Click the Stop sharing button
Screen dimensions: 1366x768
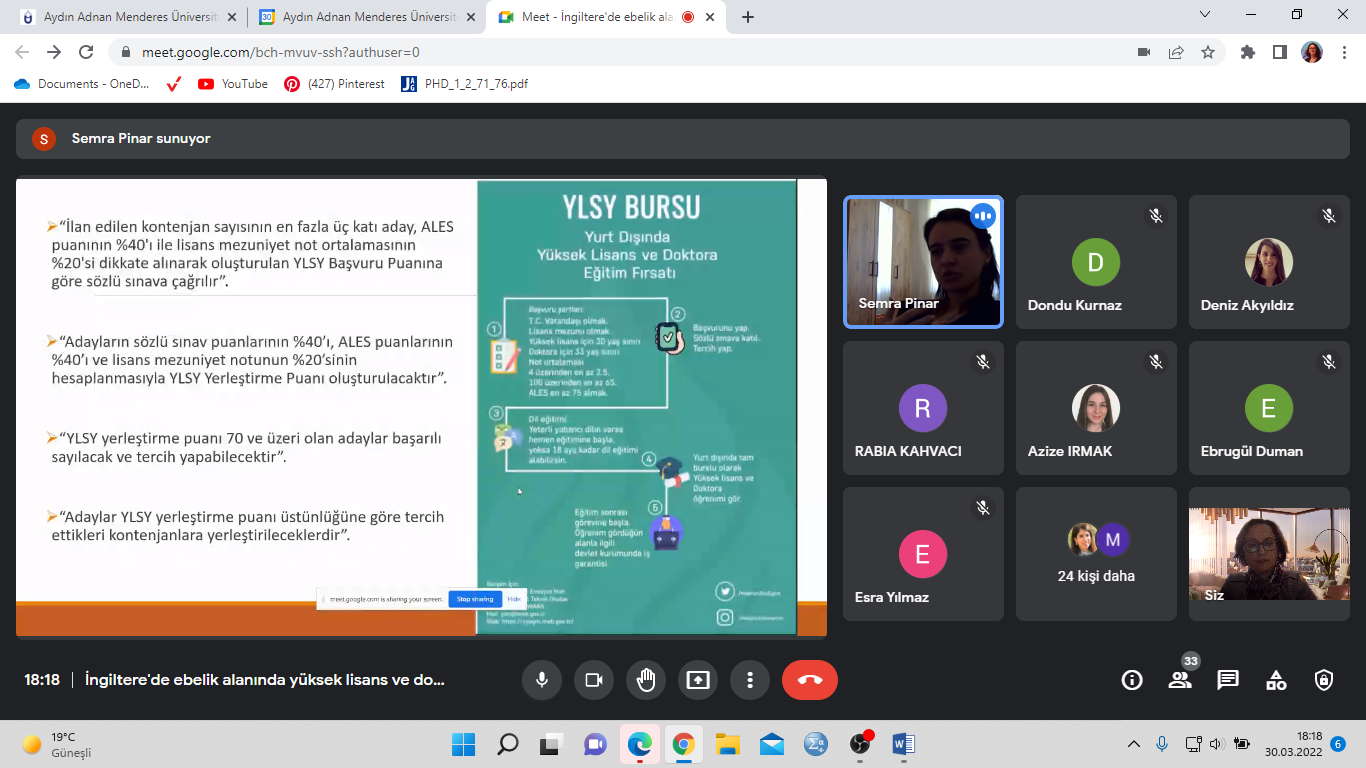(475, 599)
